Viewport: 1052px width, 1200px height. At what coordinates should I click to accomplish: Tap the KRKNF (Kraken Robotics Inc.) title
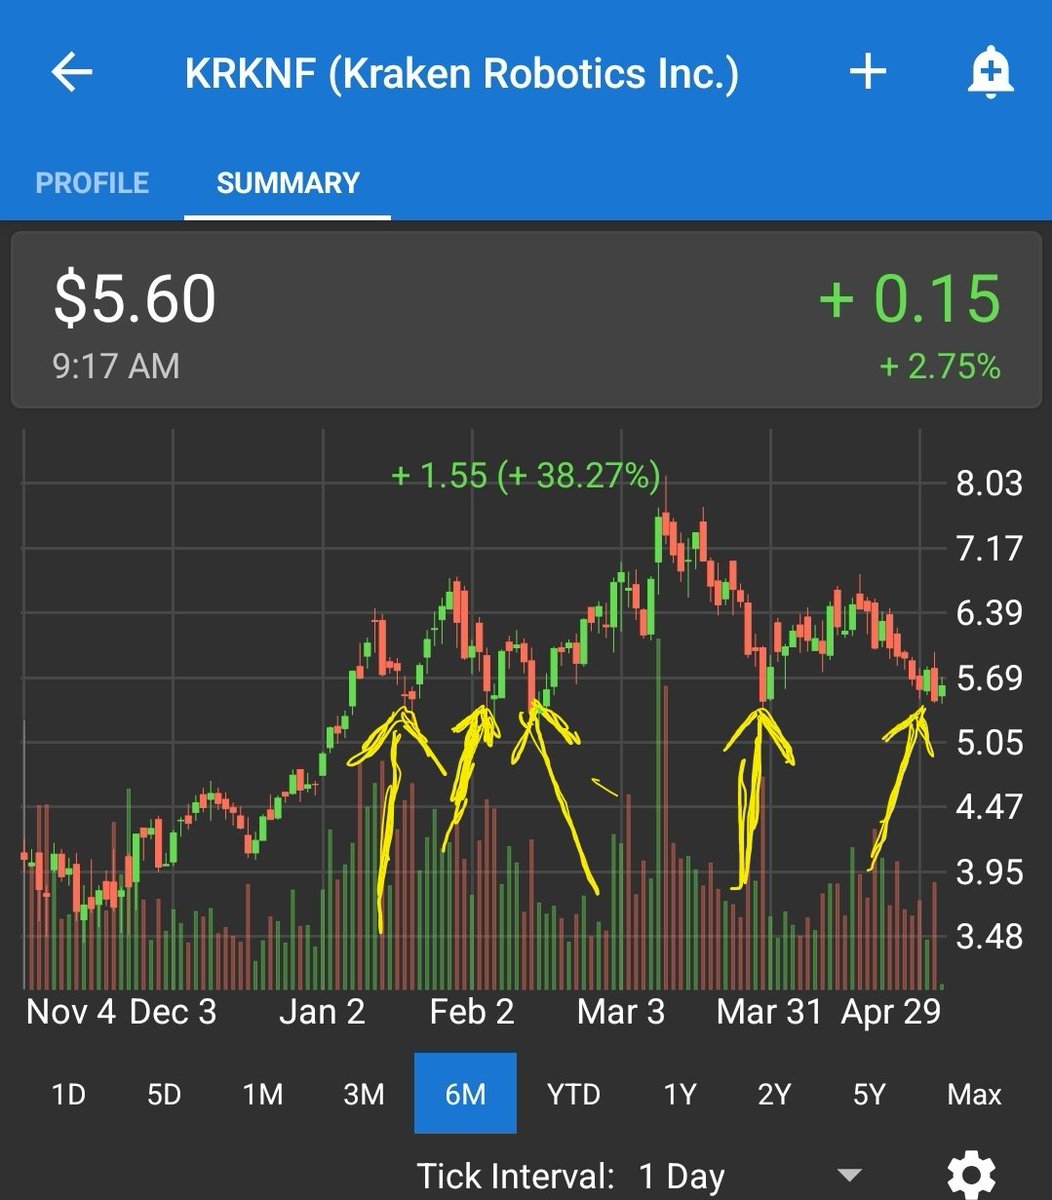tap(461, 74)
